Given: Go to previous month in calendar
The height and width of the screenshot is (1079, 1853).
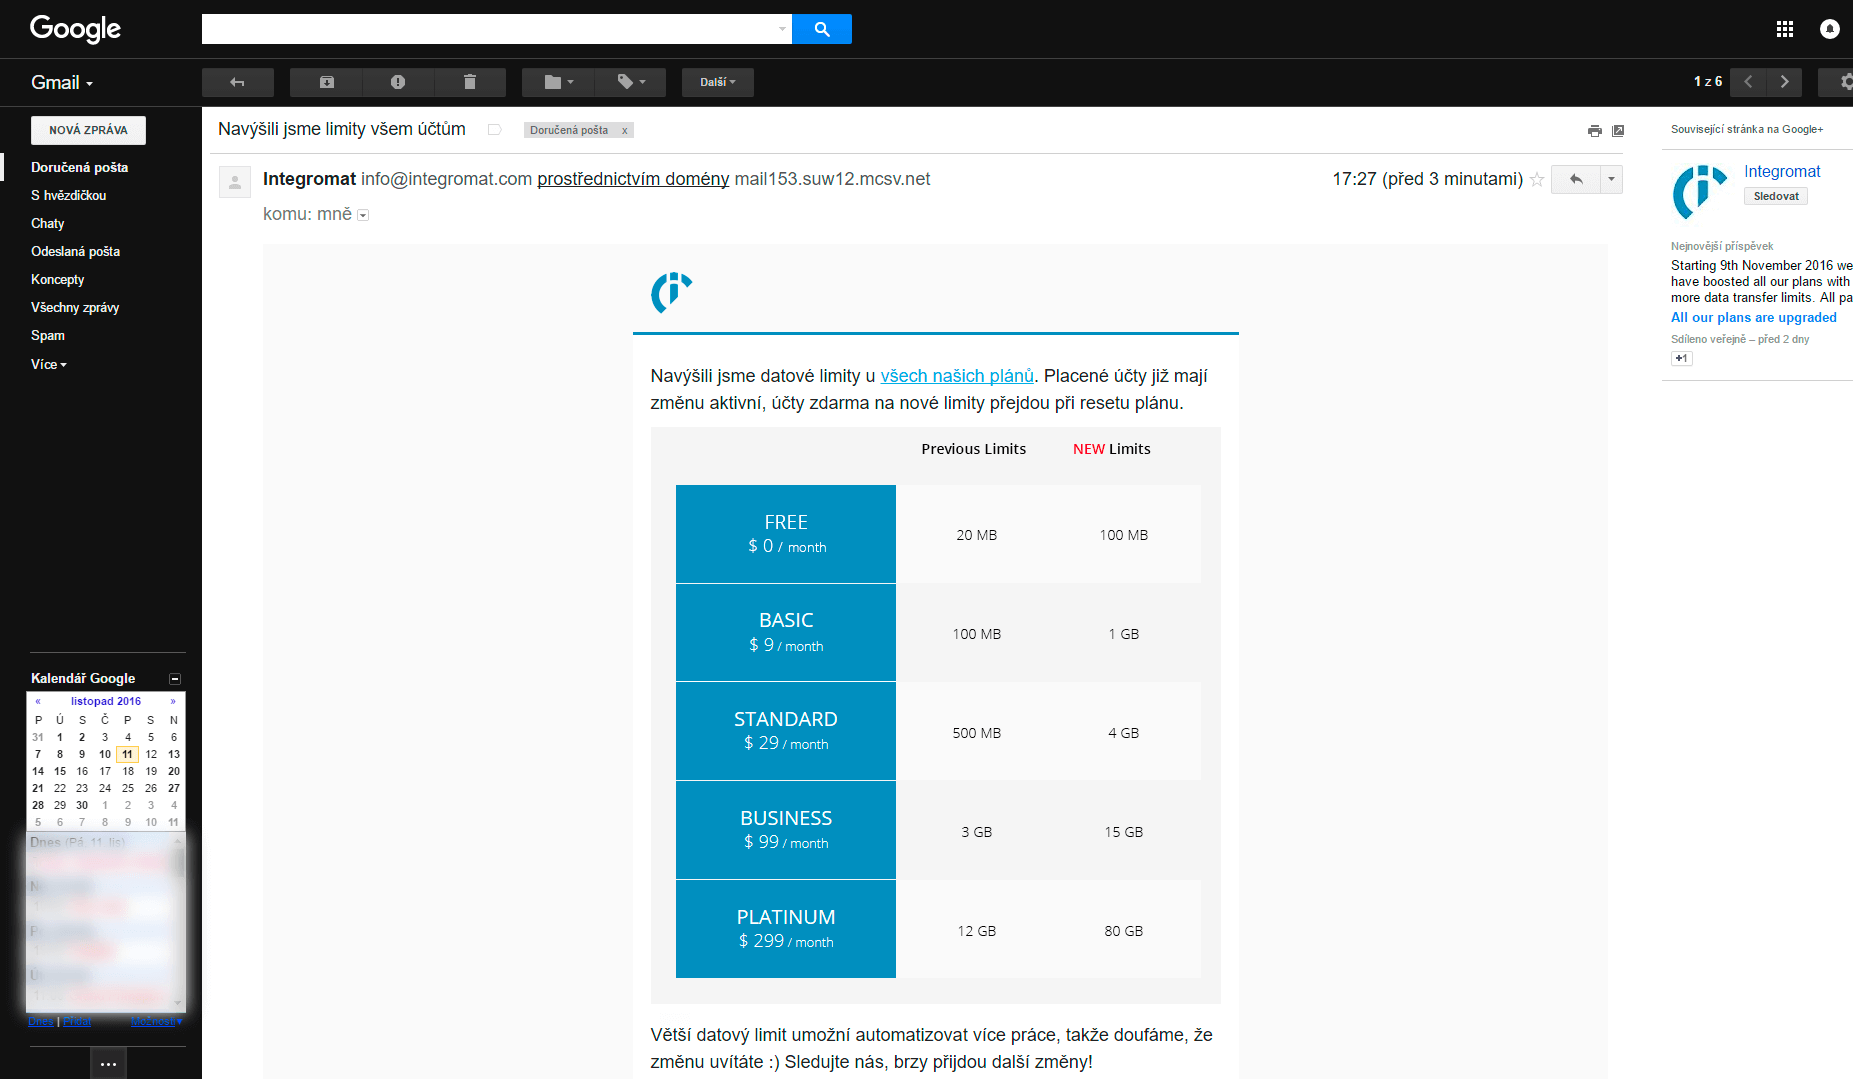Looking at the screenshot, I should [x=38, y=702].
